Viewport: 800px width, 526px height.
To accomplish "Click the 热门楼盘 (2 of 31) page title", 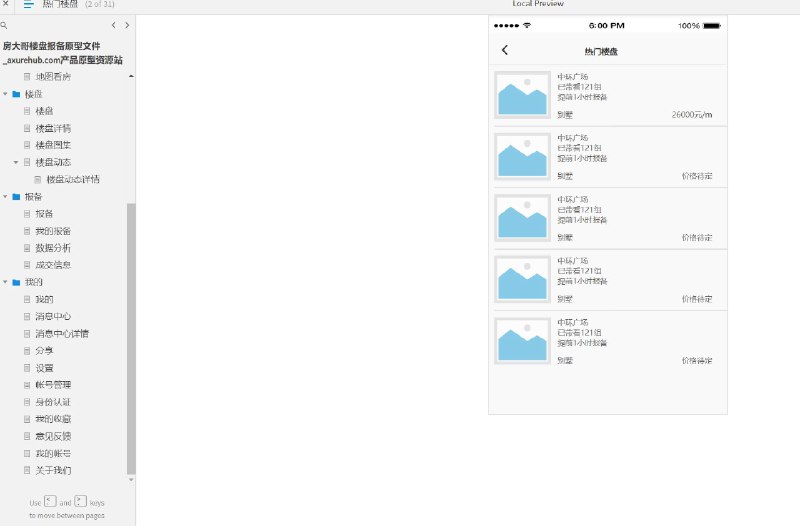I will pos(78,4).
